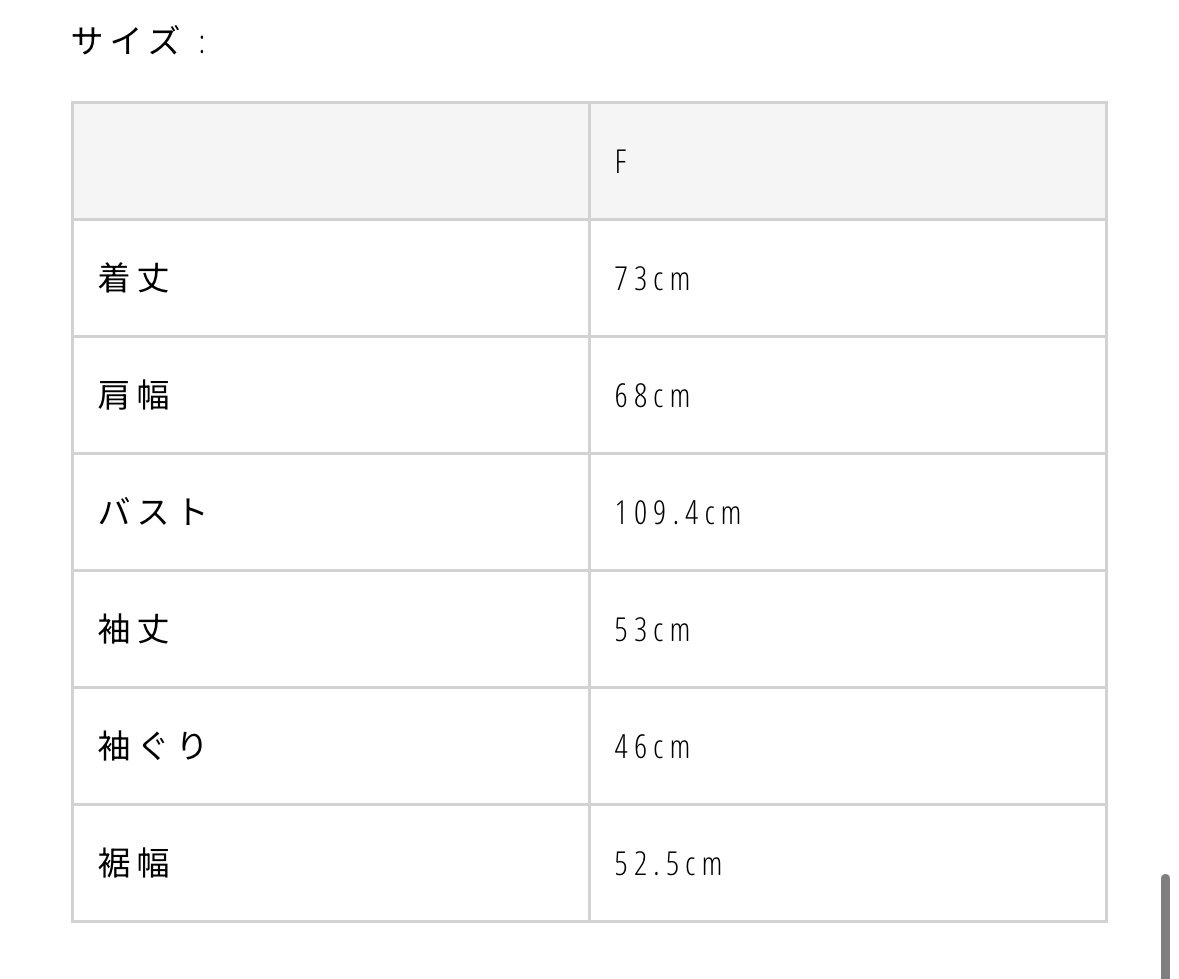Select the F size column header

tap(620, 162)
